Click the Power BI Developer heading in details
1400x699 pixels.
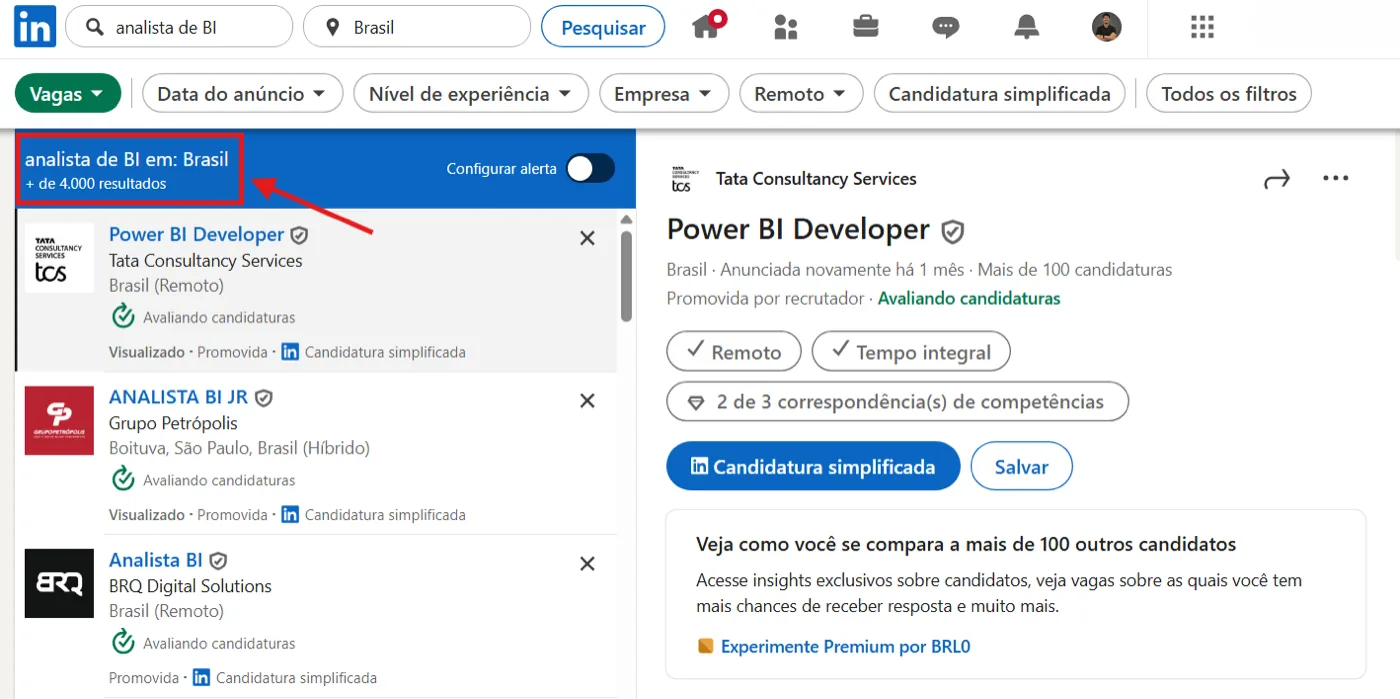point(798,230)
